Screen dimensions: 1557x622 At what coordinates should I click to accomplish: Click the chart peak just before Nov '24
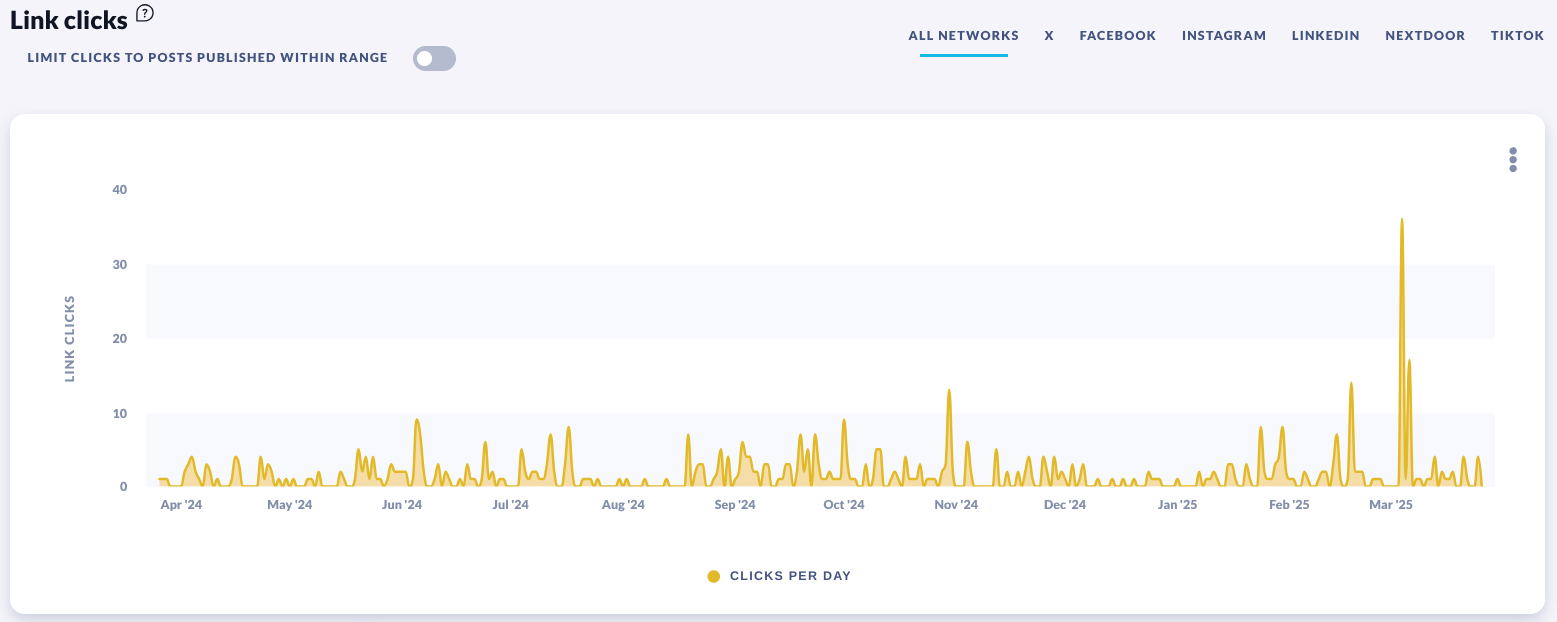coord(949,391)
